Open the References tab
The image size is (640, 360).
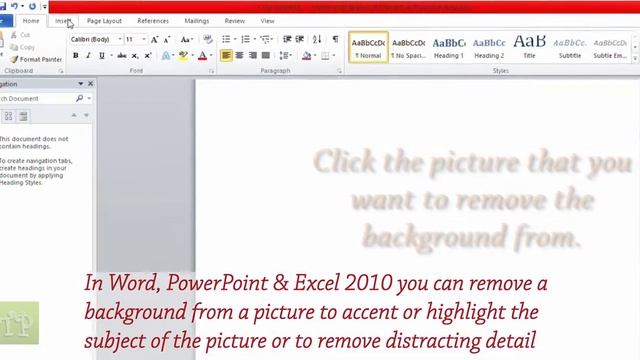click(x=153, y=21)
